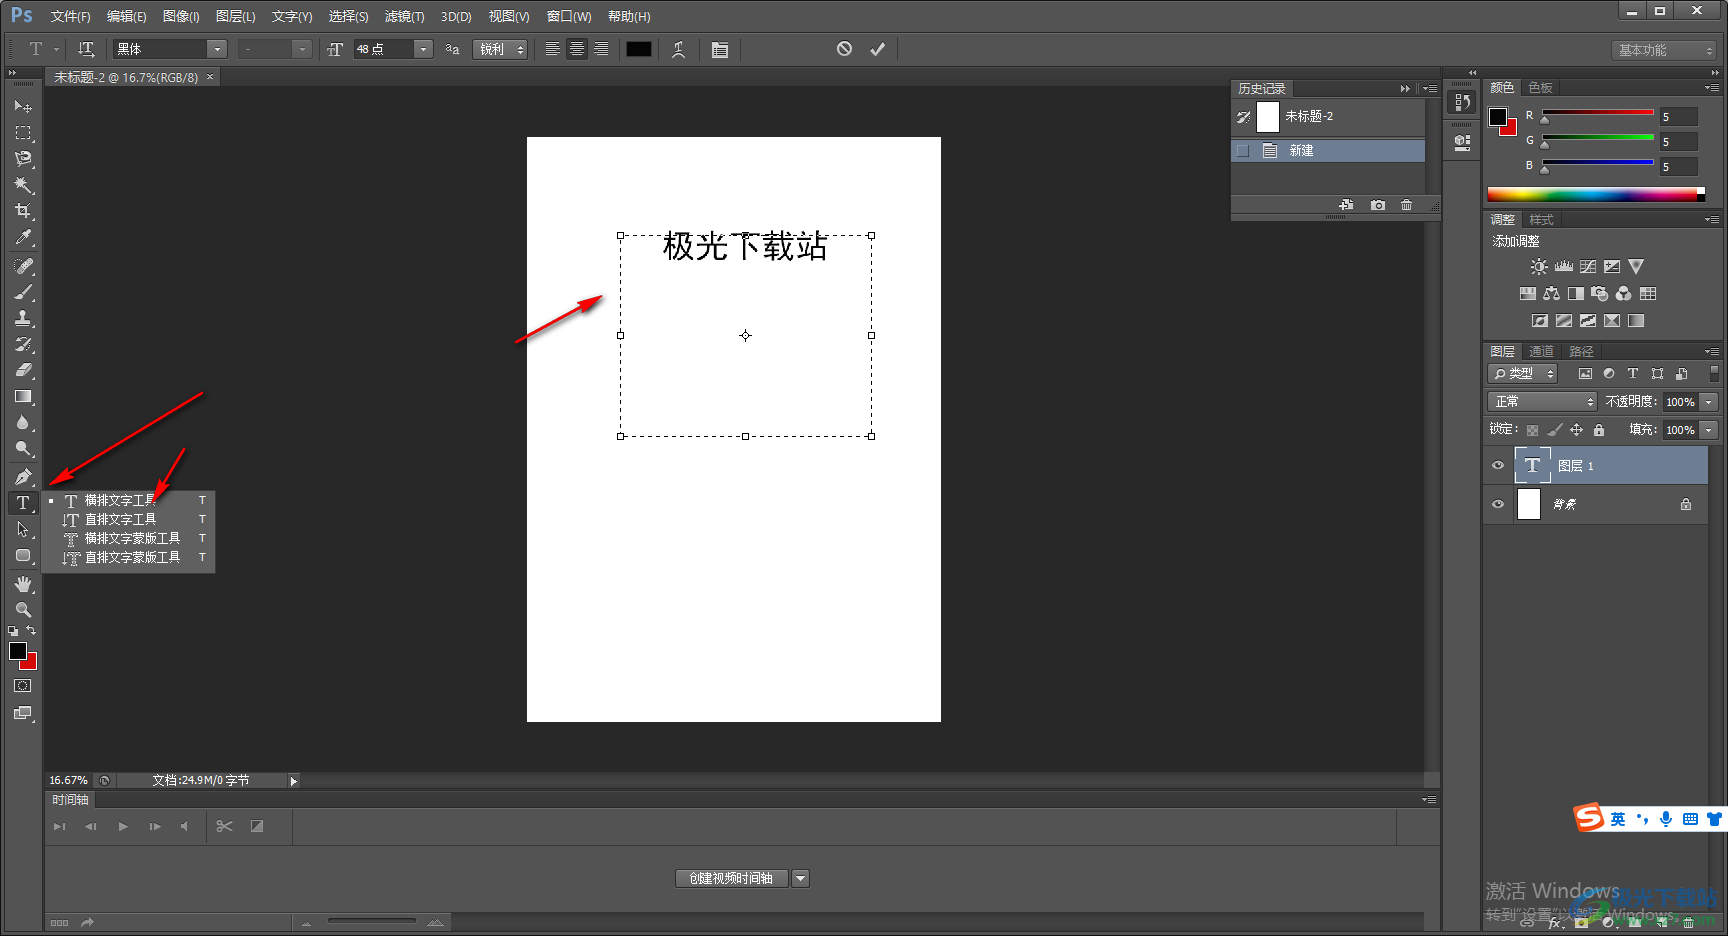Select the Rectangular Marquee tool
The image size is (1728, 936).
23,132
